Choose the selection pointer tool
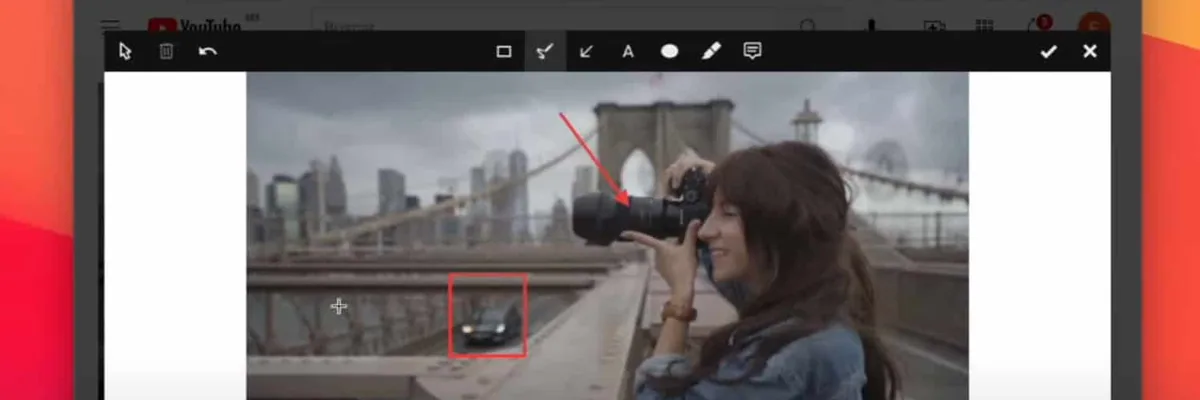The width and height of the screenshot is (1200, 400). [125, 51]
